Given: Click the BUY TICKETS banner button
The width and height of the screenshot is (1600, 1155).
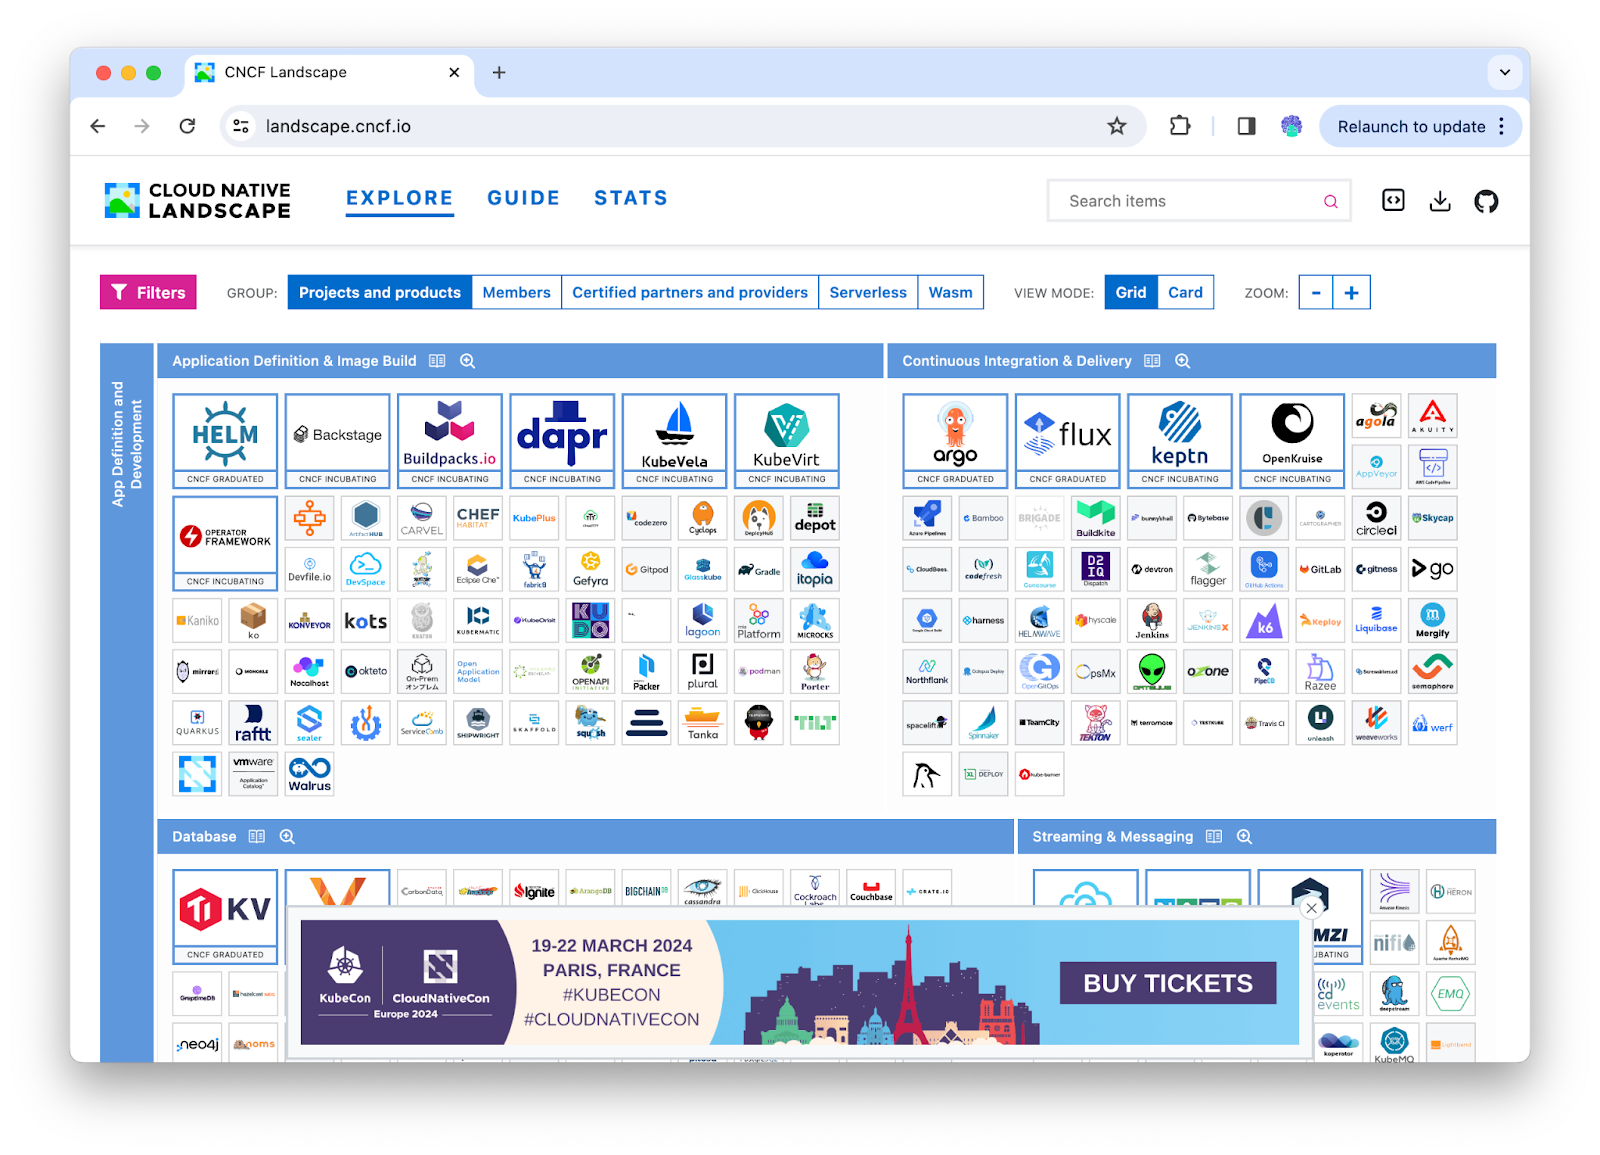Looking at the screenshot, I should tap(1167, 983).
